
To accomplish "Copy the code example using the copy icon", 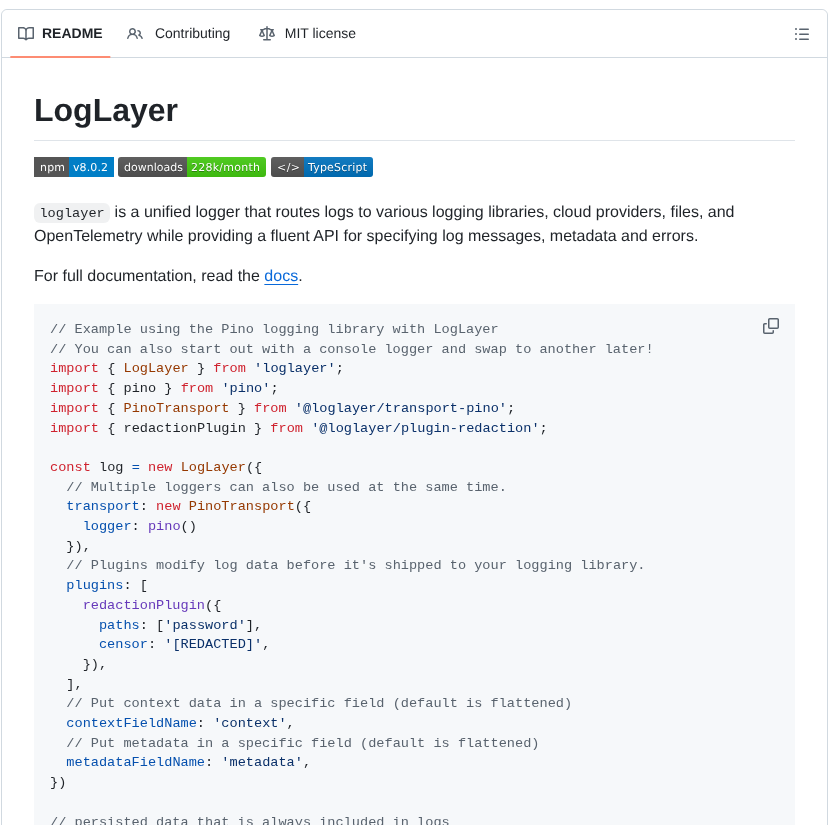I will [x=770, y=326].
